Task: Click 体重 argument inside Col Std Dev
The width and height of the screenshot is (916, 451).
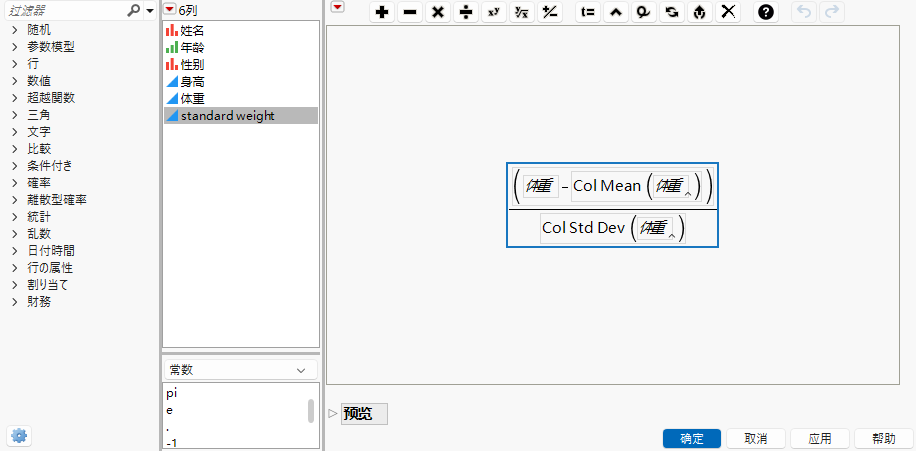Action: pyautogui.click(x=654, y=228)
